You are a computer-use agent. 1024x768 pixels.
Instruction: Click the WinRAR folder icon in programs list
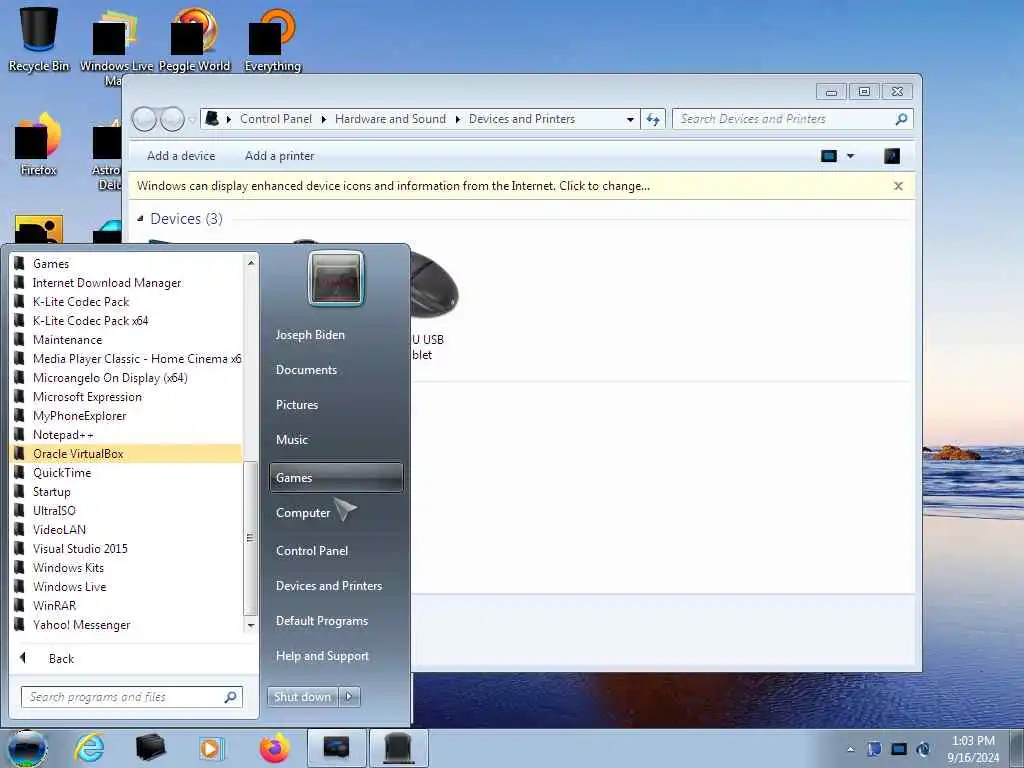point(20,605)
